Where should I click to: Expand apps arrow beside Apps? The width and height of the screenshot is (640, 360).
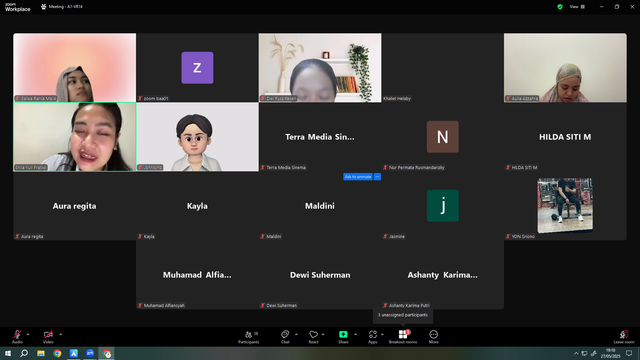(x=382, y=334)
